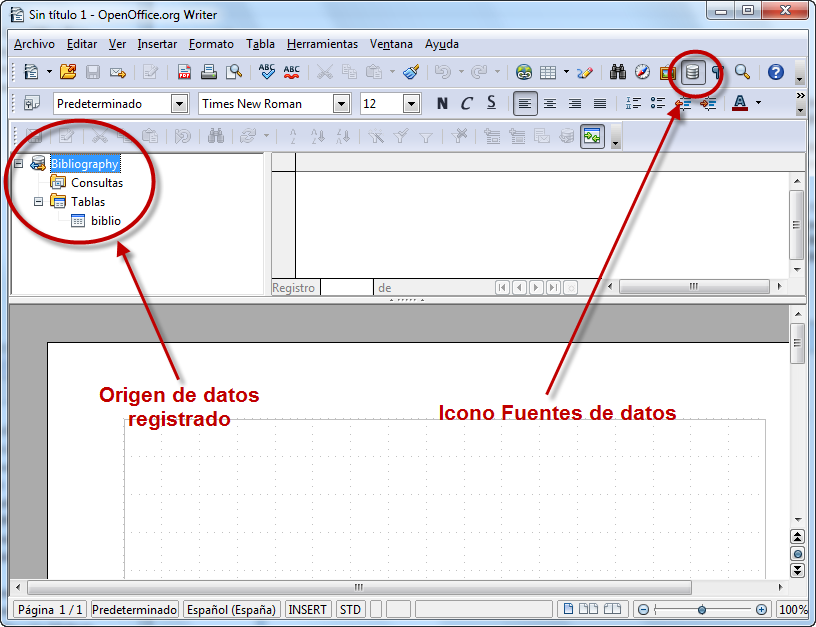
Task: Switch to side-by-side pages view layout
Action: point(588,608)
